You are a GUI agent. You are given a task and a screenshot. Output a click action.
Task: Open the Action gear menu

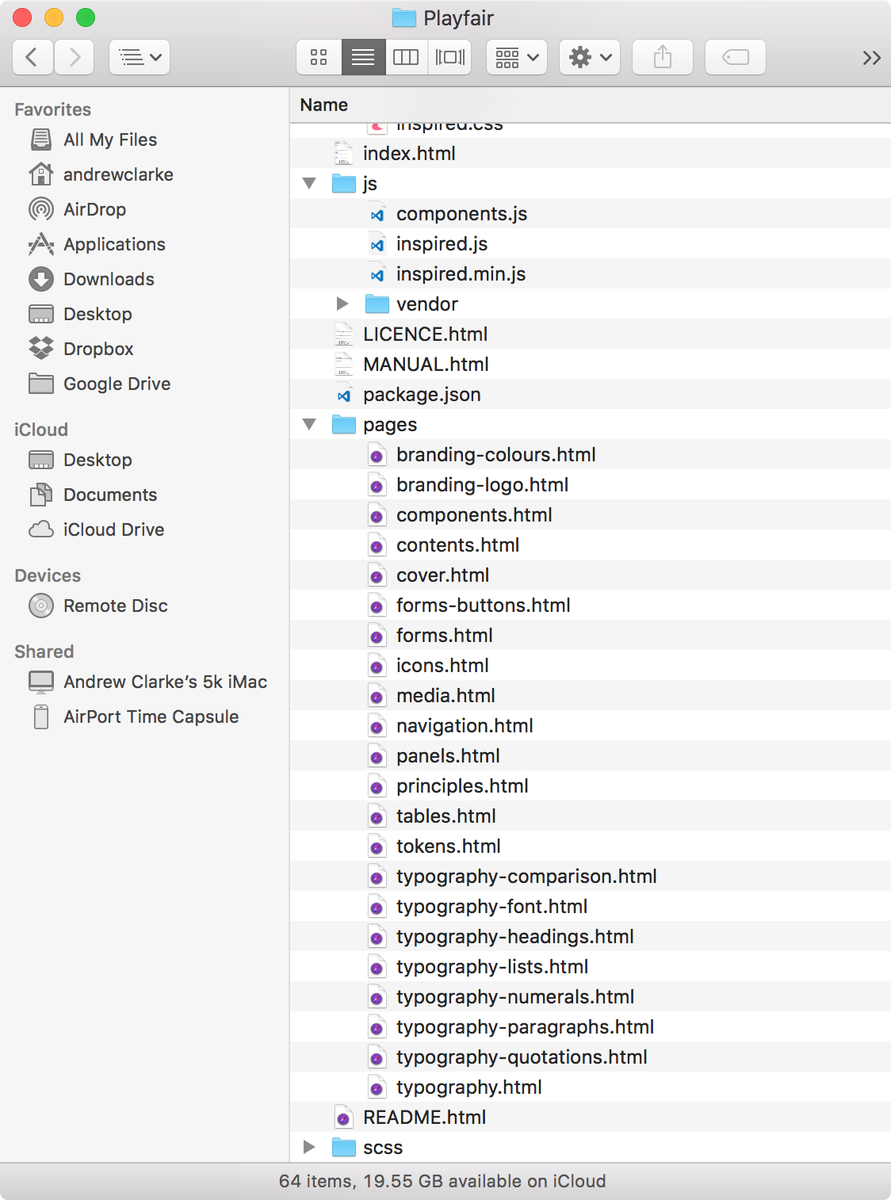(x=590, y=58)
